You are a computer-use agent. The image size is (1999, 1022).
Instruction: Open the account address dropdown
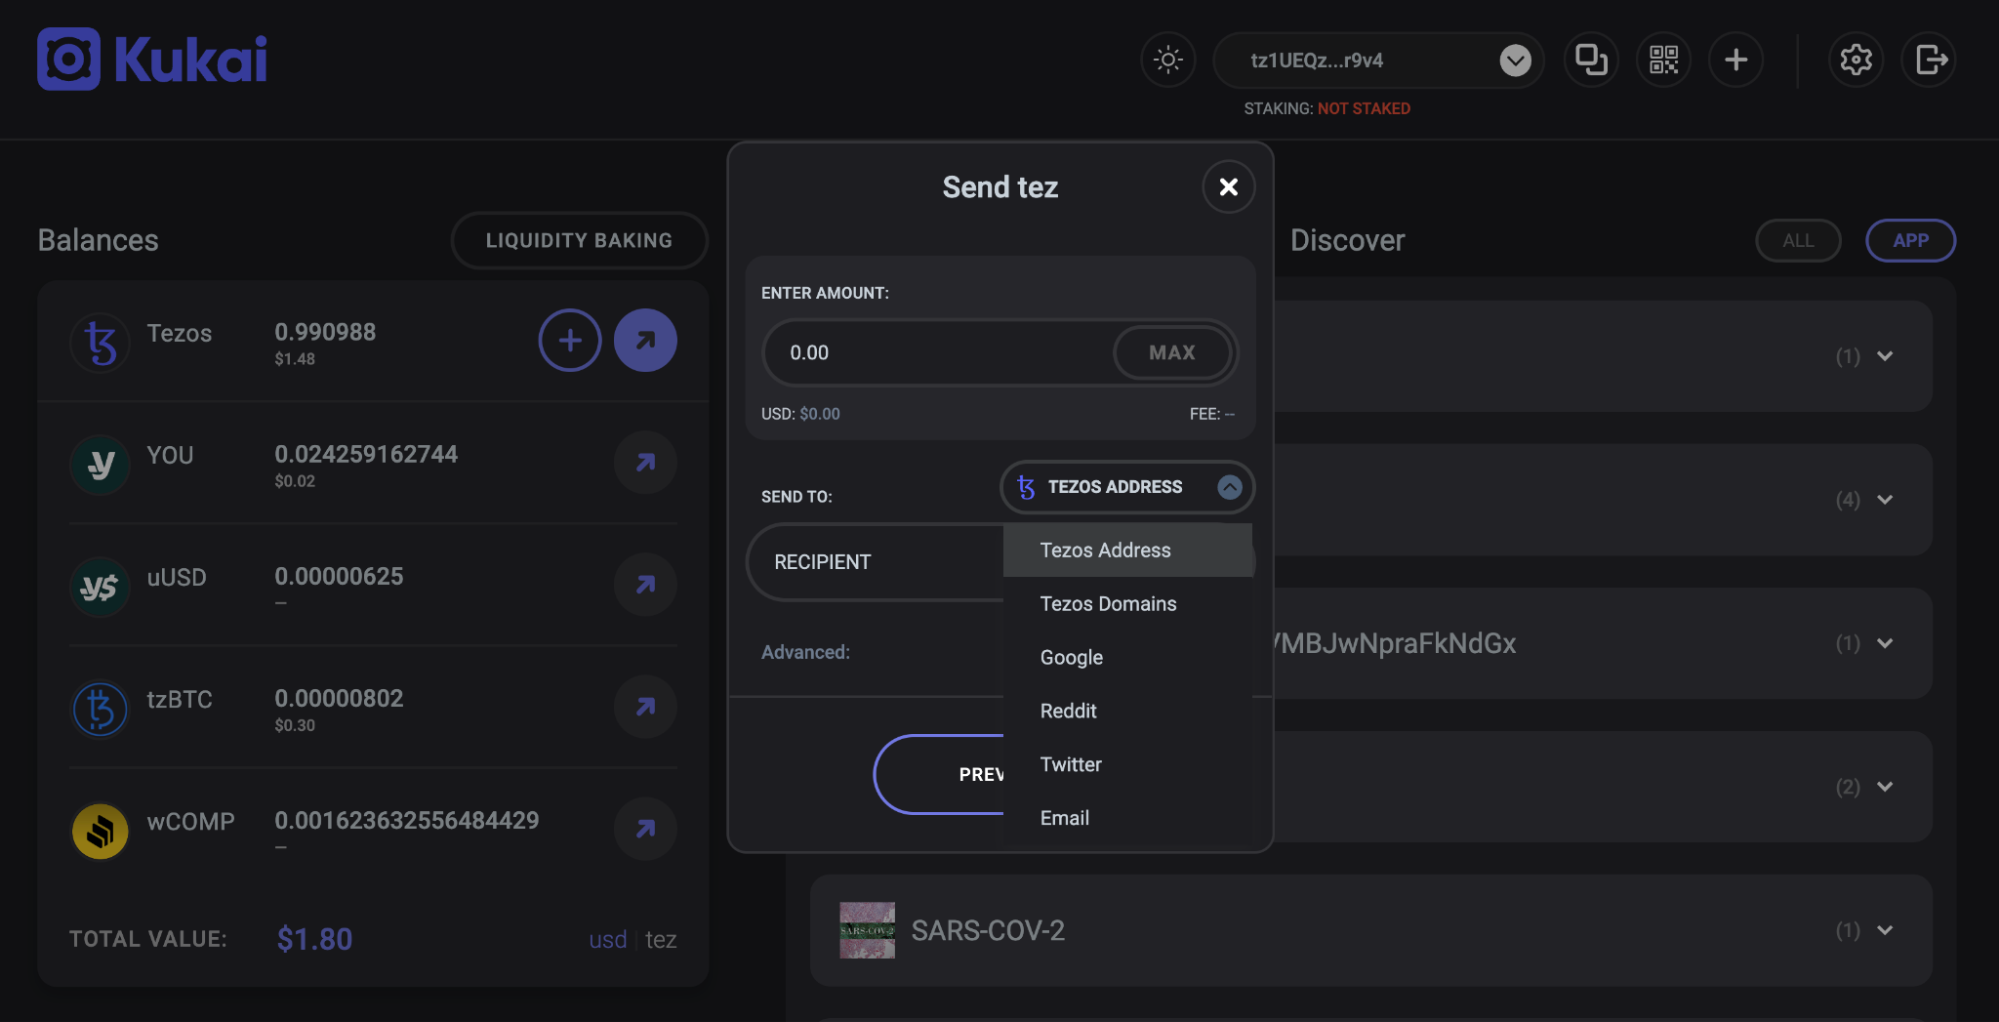tap(1515, 60)
